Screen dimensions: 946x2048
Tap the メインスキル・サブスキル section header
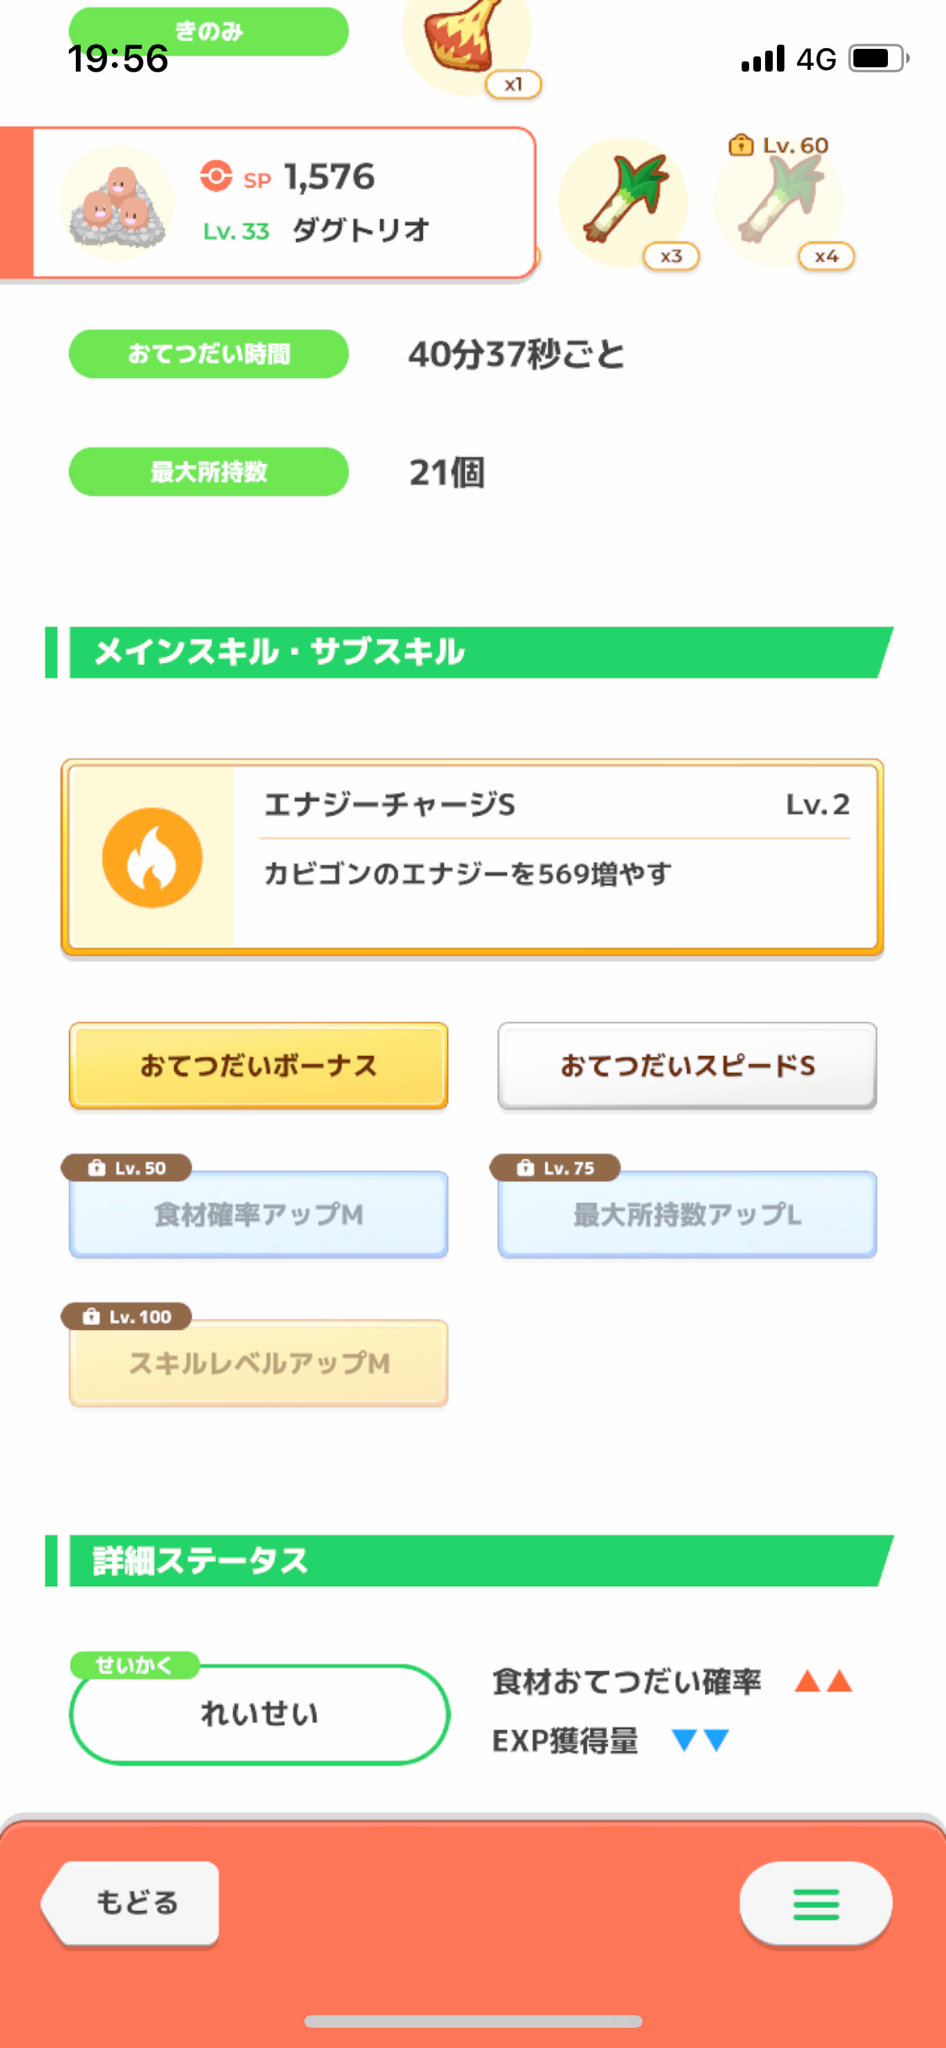[469, 652]
